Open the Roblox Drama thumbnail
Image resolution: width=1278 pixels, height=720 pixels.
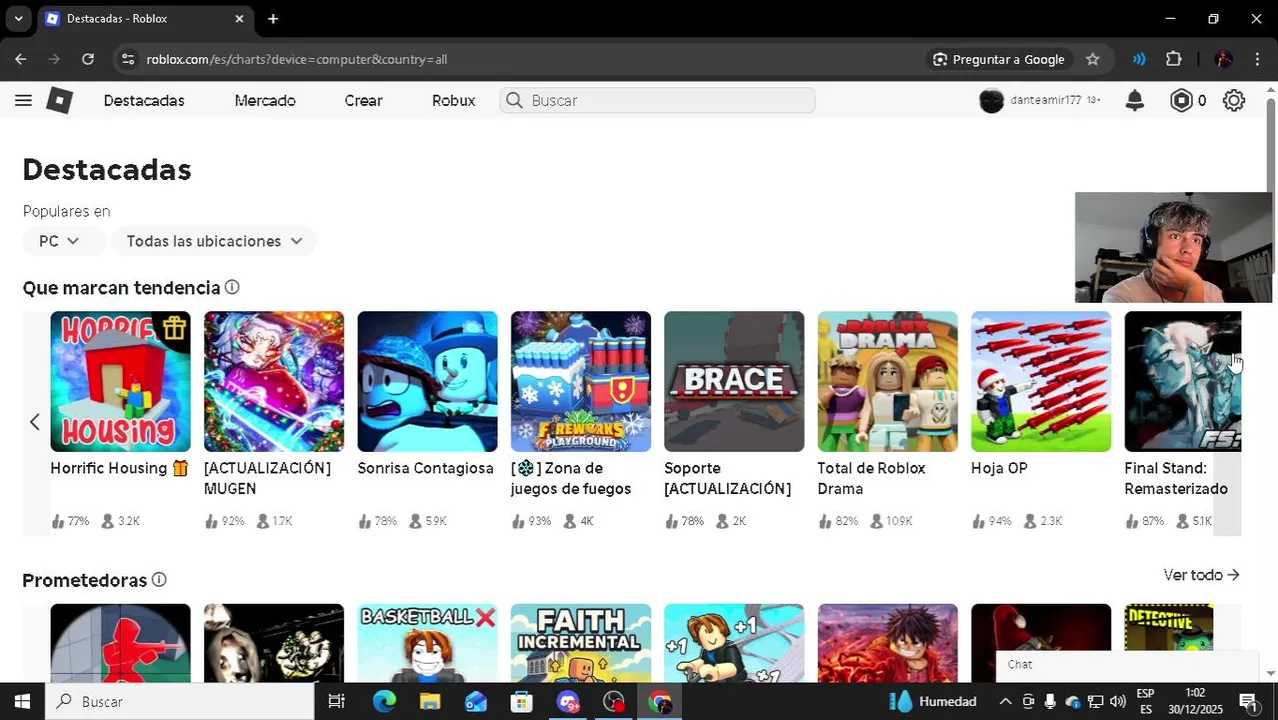click(887, 381)
